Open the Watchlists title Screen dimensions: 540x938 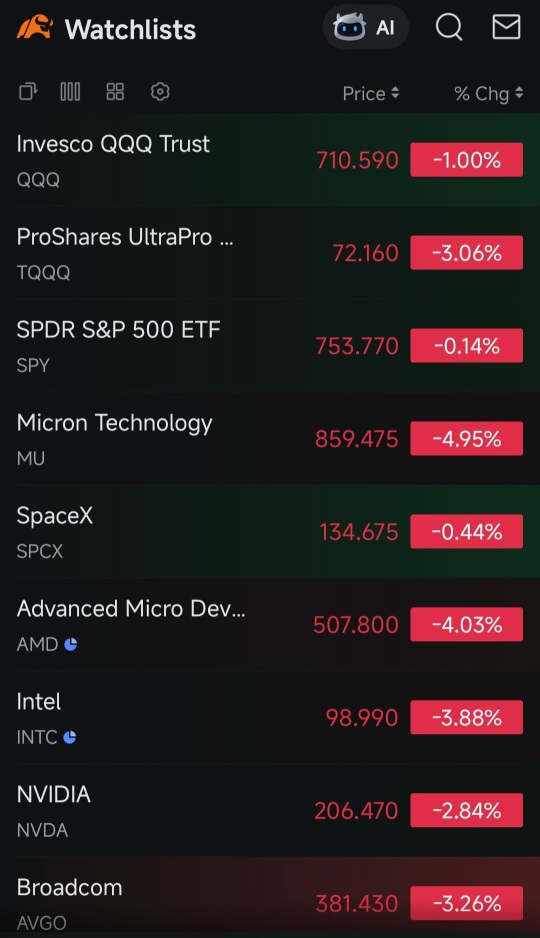[x=130, y=29]
